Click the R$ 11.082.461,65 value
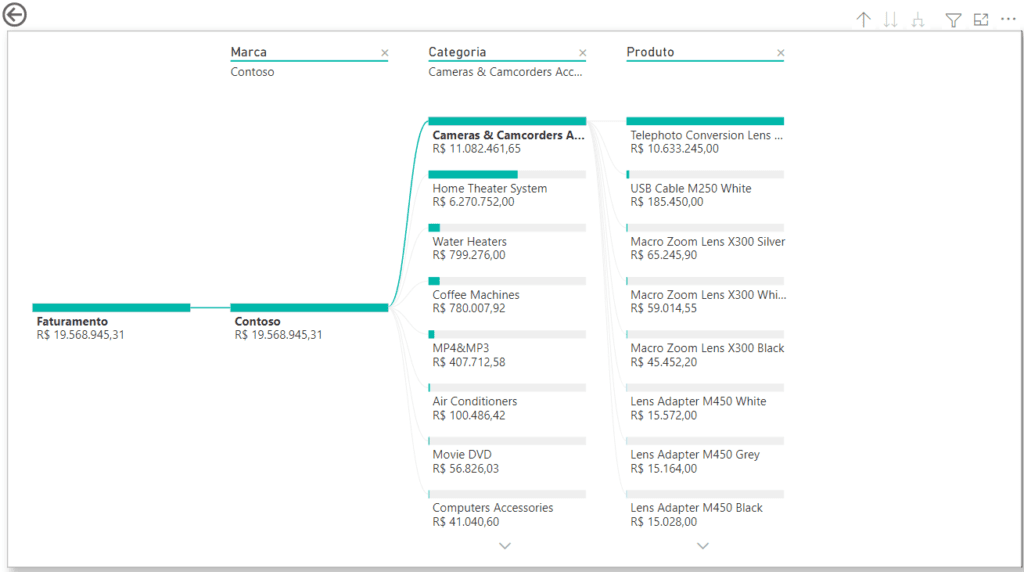Screen dimensions: 1024x572 click(477, 149)
